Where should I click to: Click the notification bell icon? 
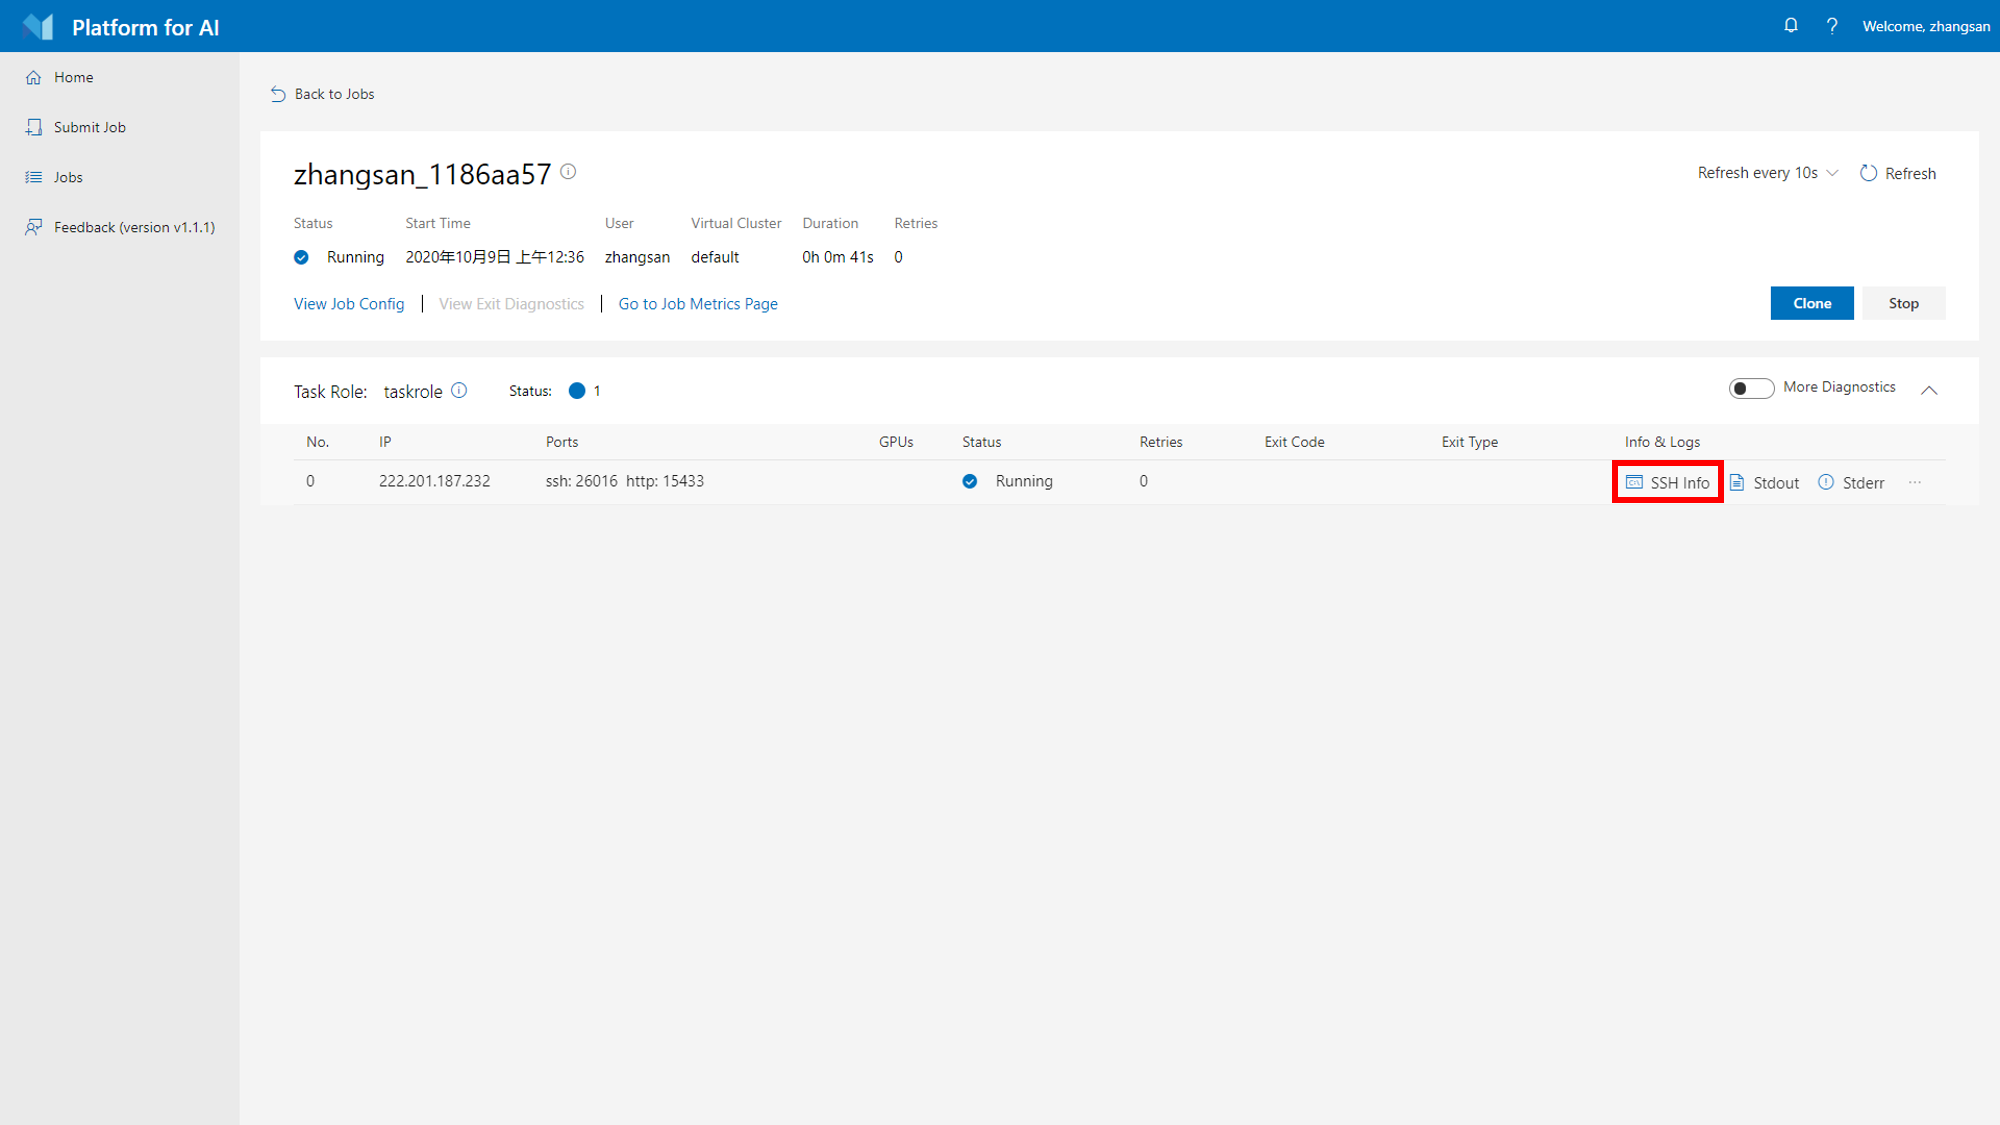1790,26
